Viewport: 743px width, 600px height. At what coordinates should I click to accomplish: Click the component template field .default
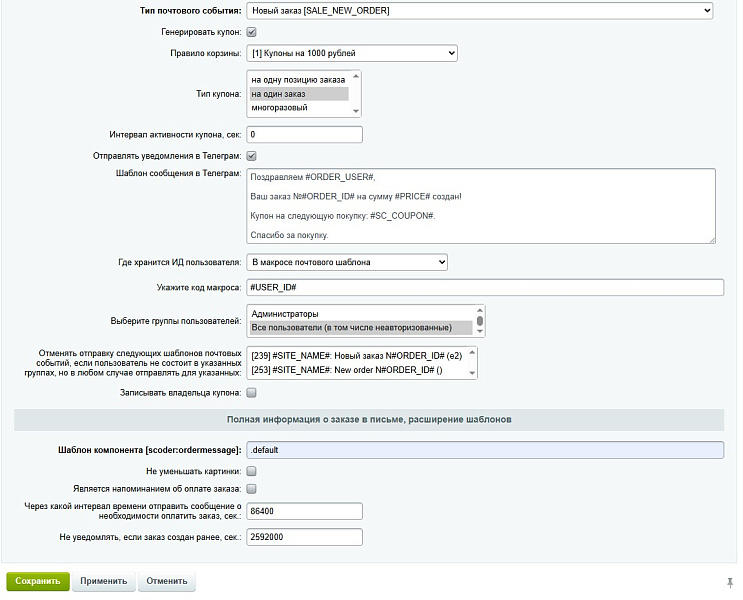coord(485,450)
